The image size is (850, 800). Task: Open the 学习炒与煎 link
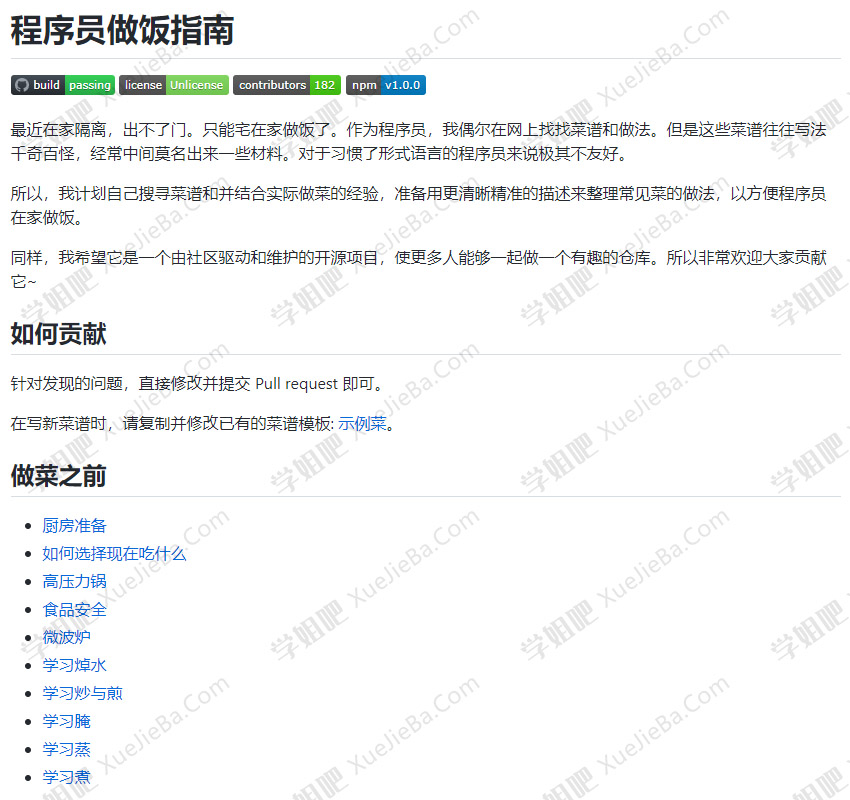[x=82, y=693]
